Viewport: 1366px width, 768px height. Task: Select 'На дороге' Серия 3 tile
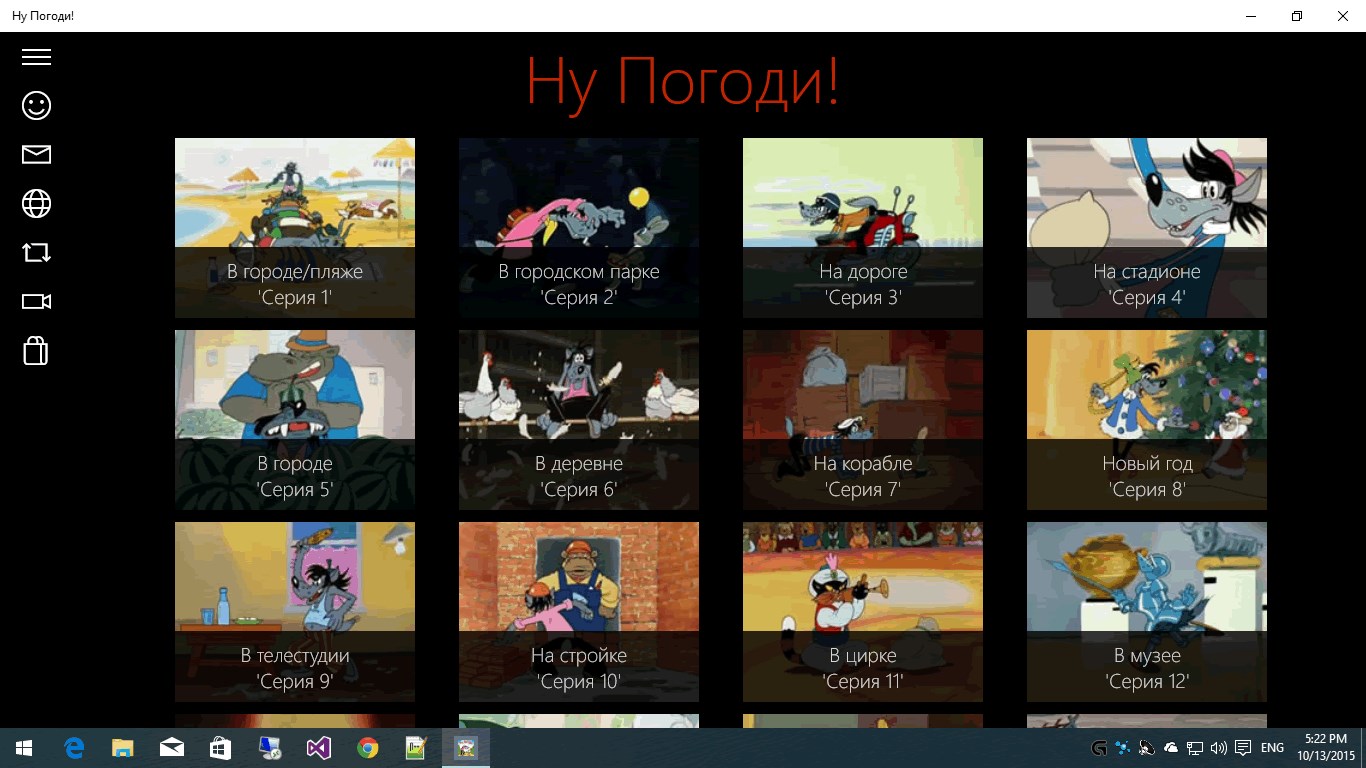tap(863, 228)
